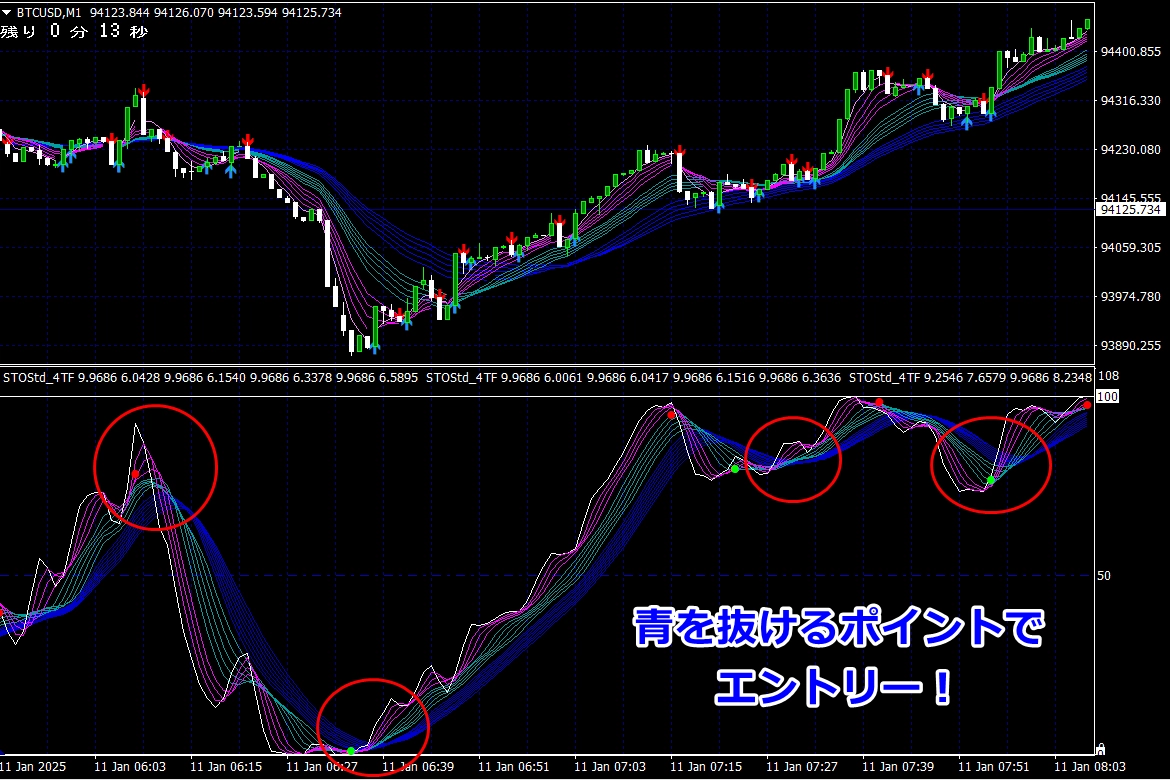Select the green dot at the stochastic bottom near 06:27
Viewport: 1170px width, 780px height.
tap(351, 750)
